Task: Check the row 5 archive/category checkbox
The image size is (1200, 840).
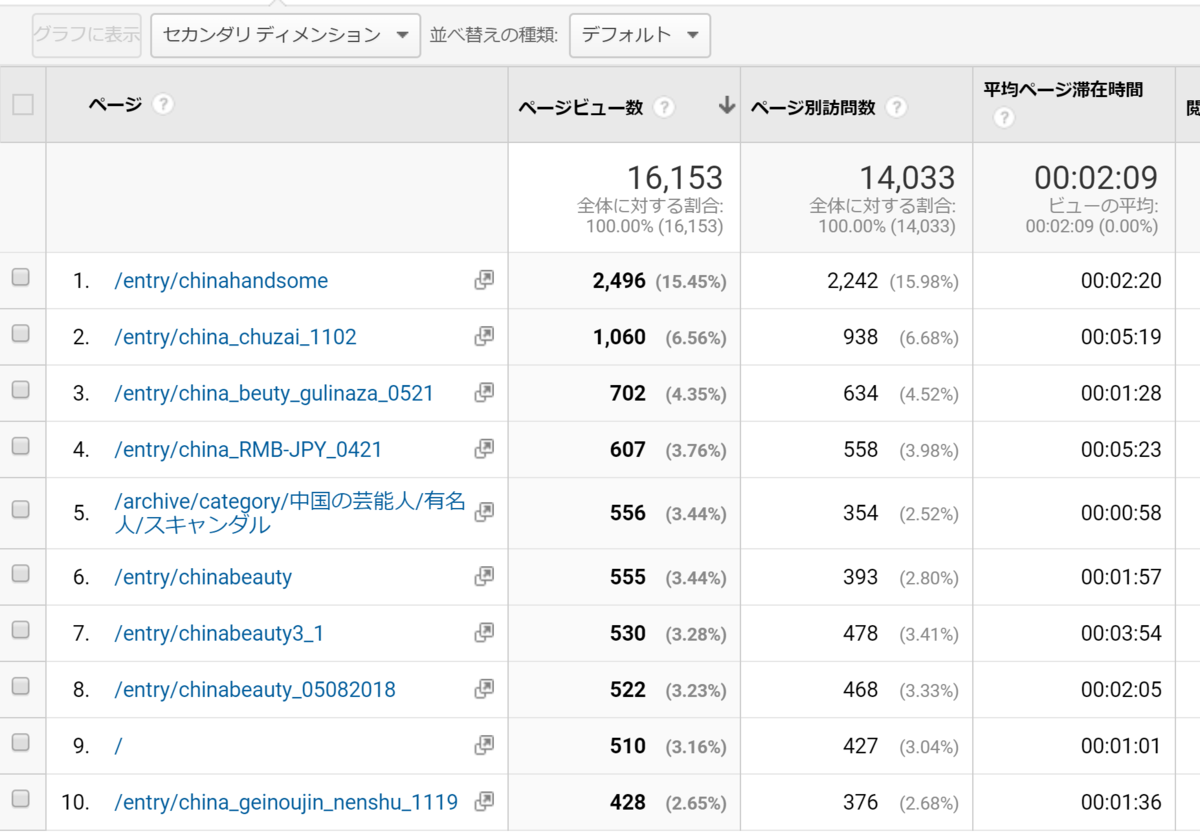Action: tap(20, 510)
